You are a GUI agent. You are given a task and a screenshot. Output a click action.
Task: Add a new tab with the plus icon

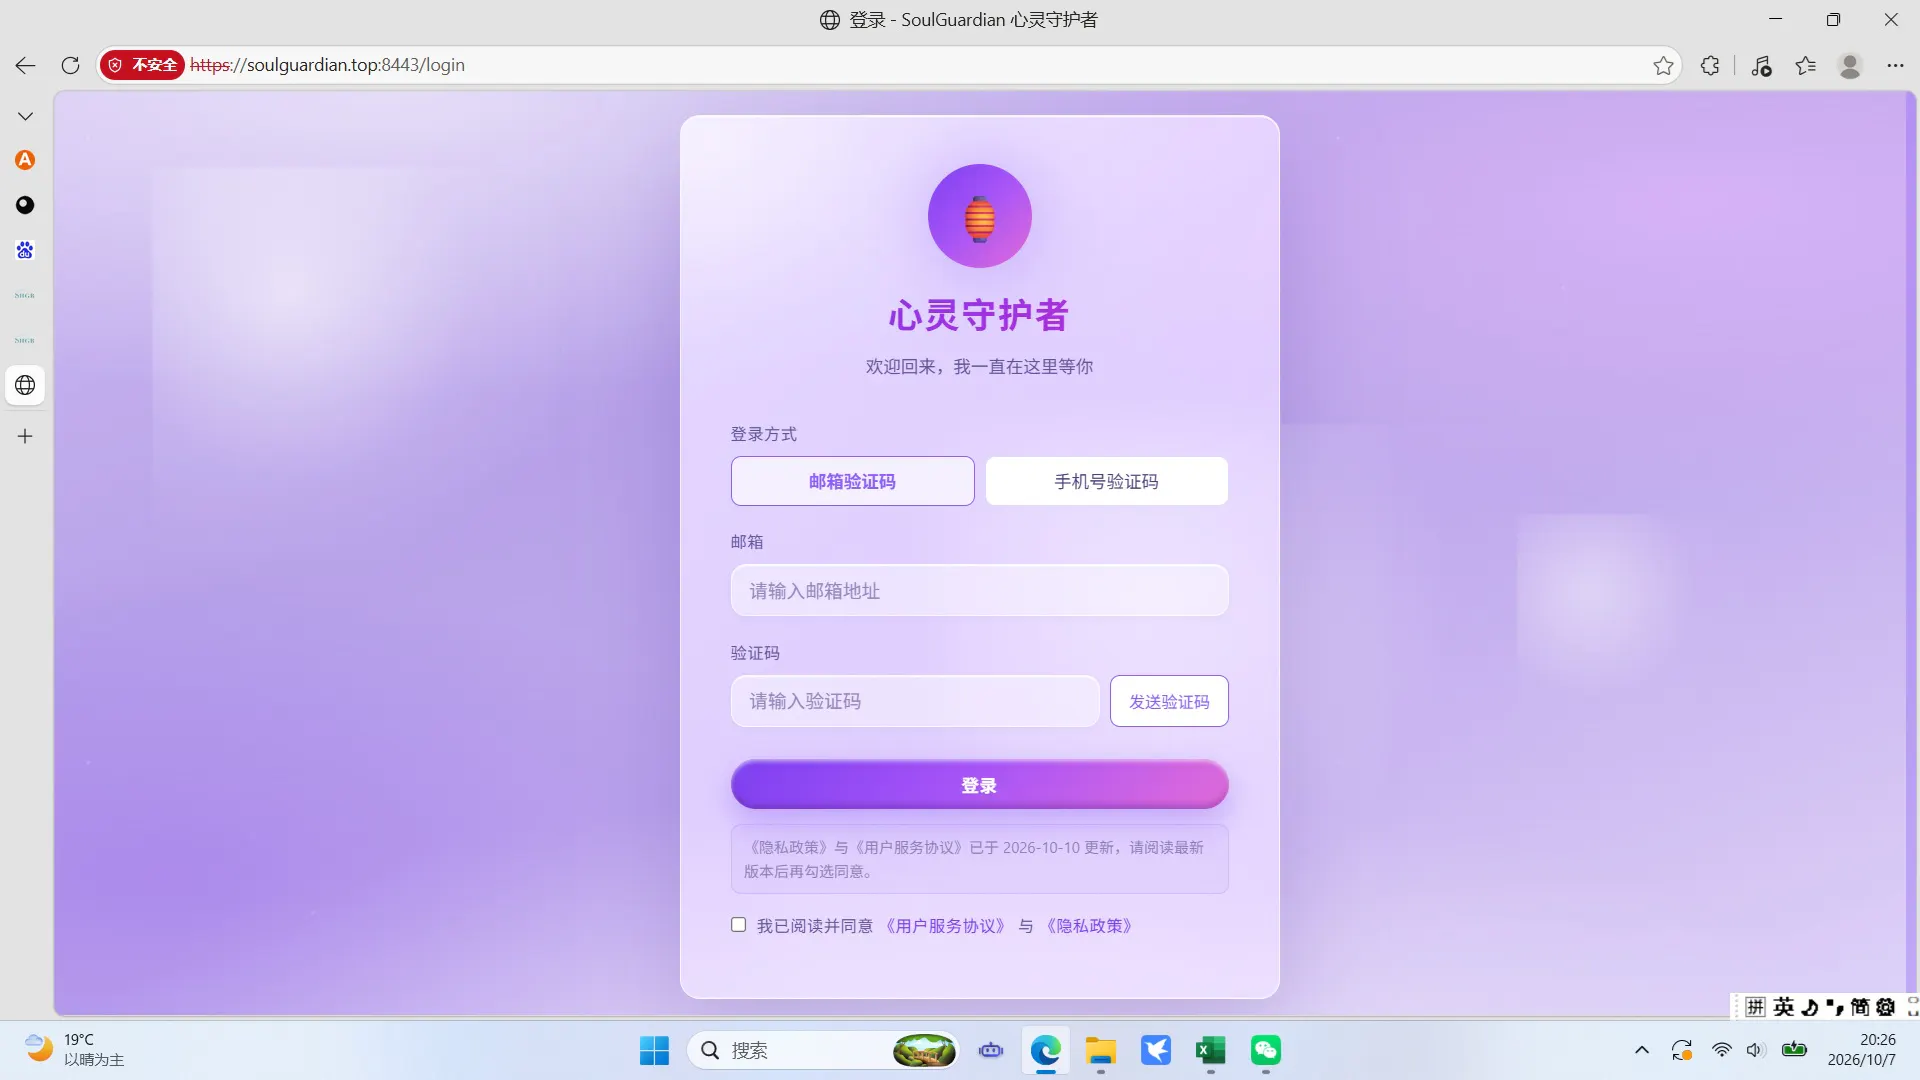coord(25,436)
